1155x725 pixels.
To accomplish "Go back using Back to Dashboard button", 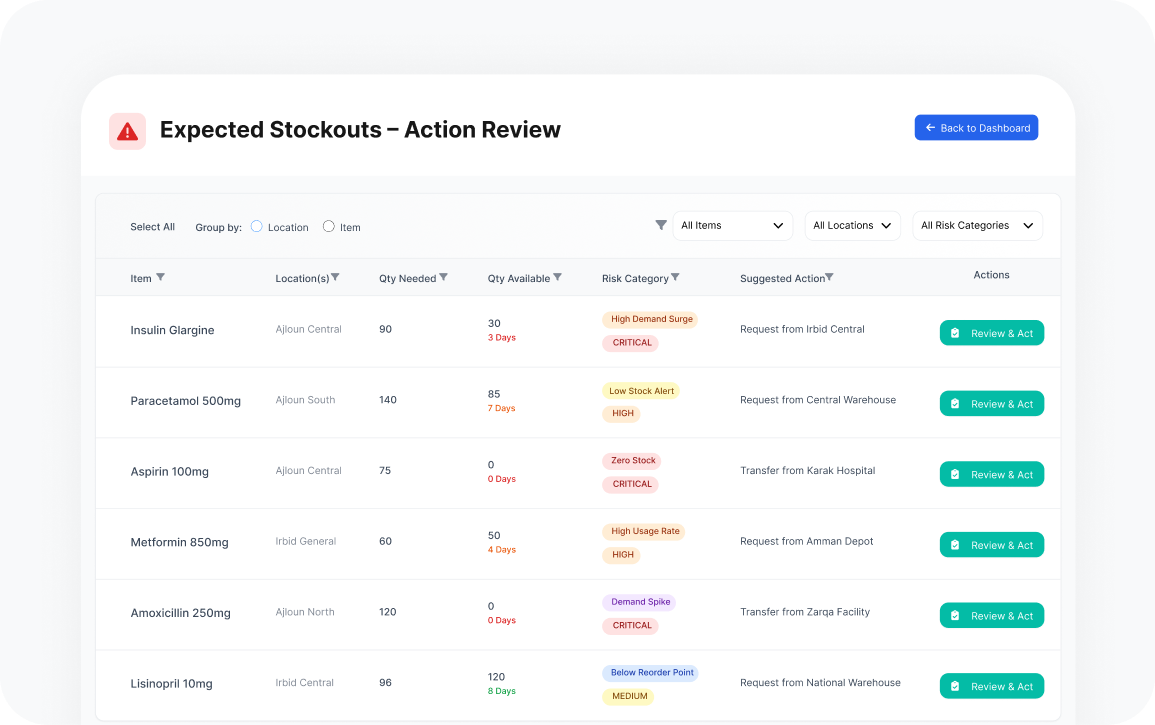I will pos(976,128).
